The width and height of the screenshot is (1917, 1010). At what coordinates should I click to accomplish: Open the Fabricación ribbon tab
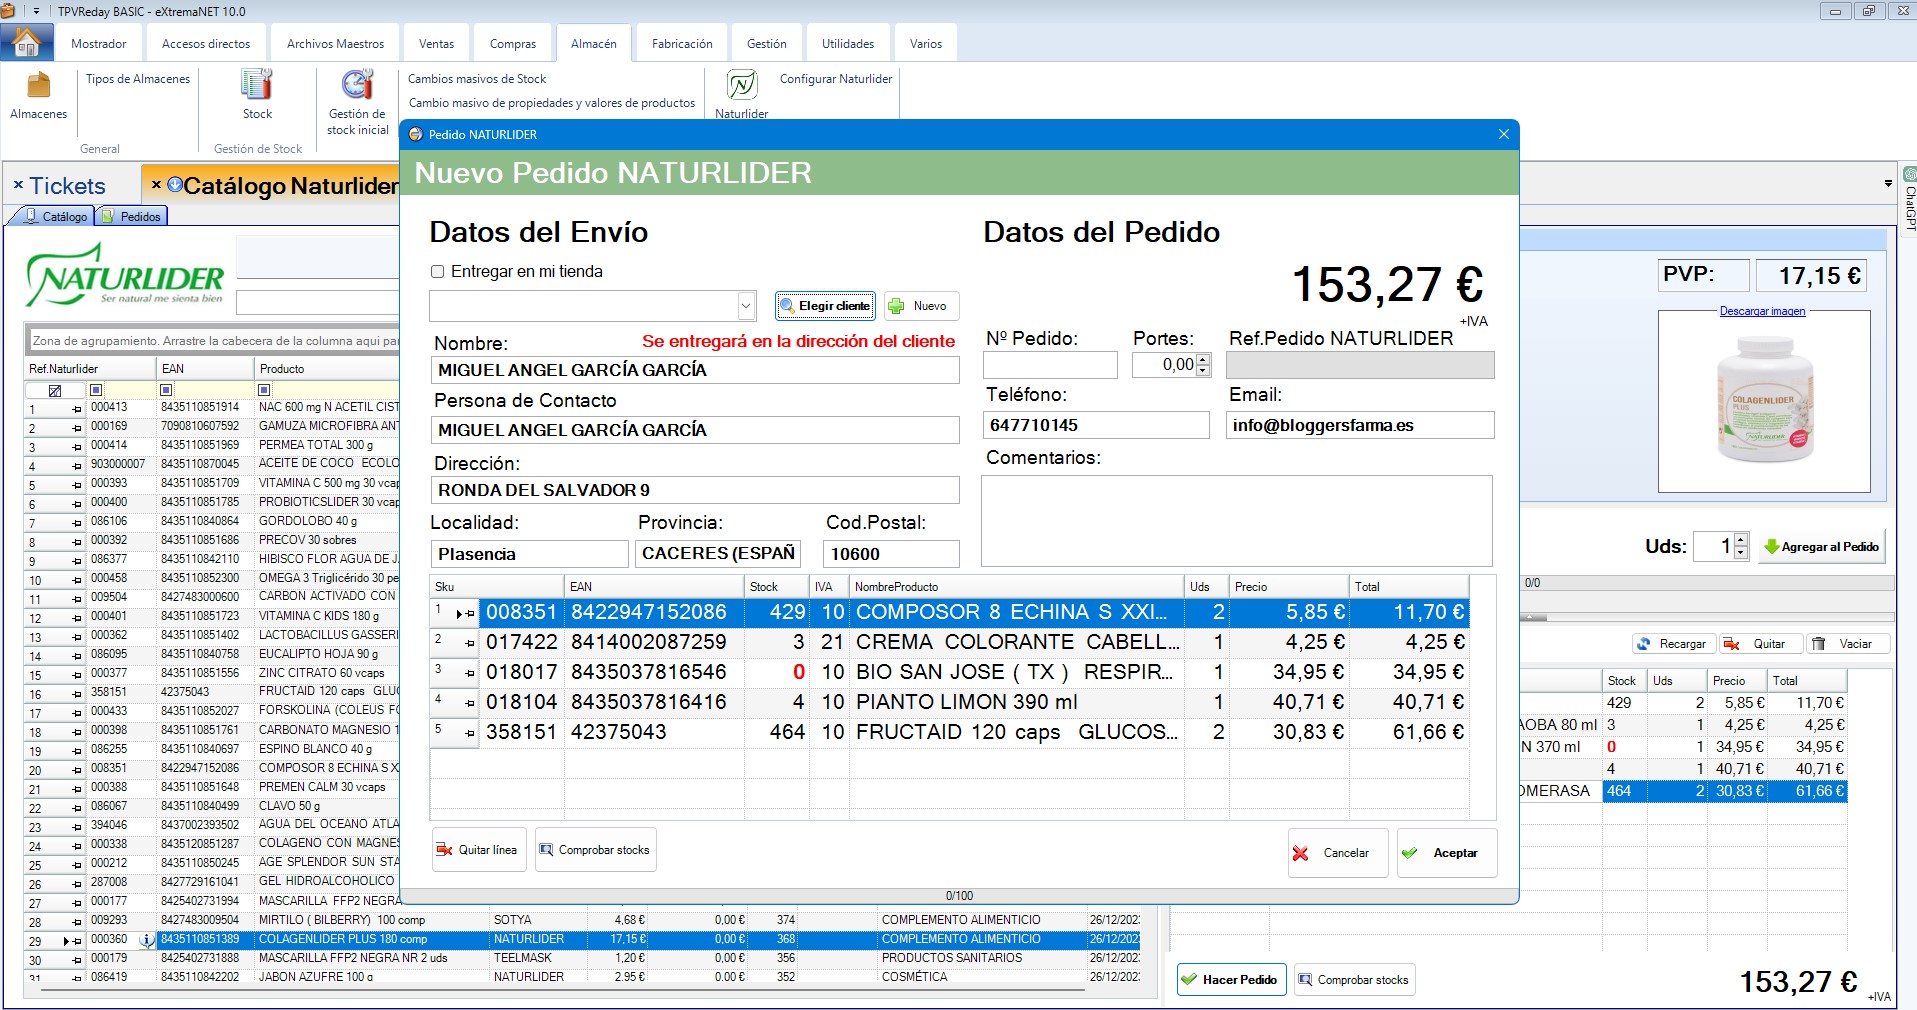682,44
